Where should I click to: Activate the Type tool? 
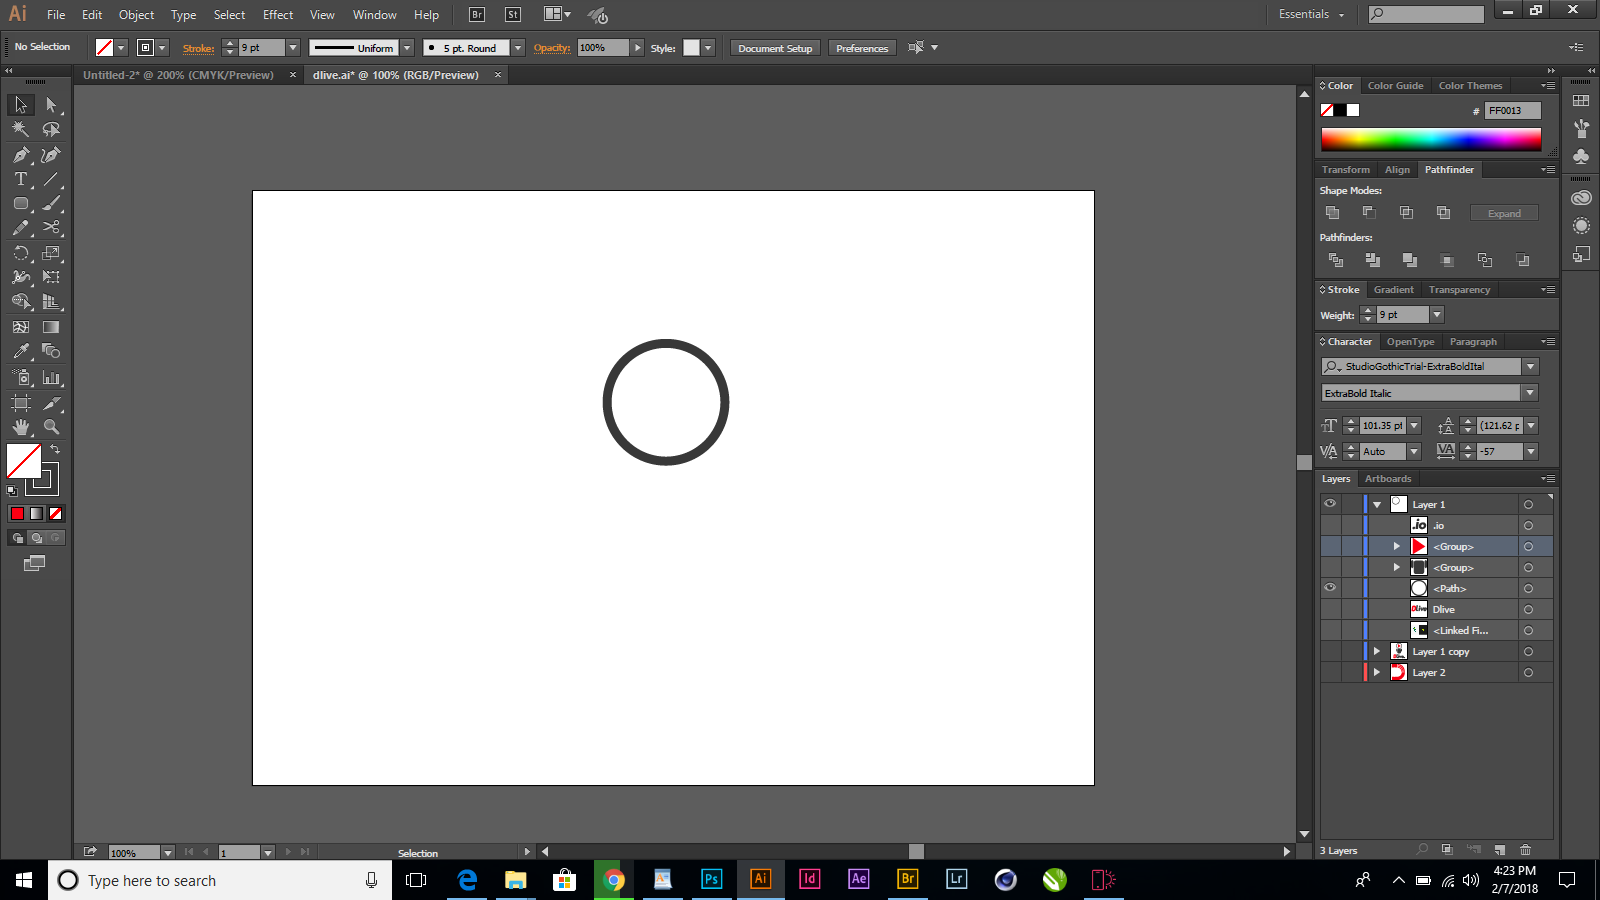coord(20,180)
